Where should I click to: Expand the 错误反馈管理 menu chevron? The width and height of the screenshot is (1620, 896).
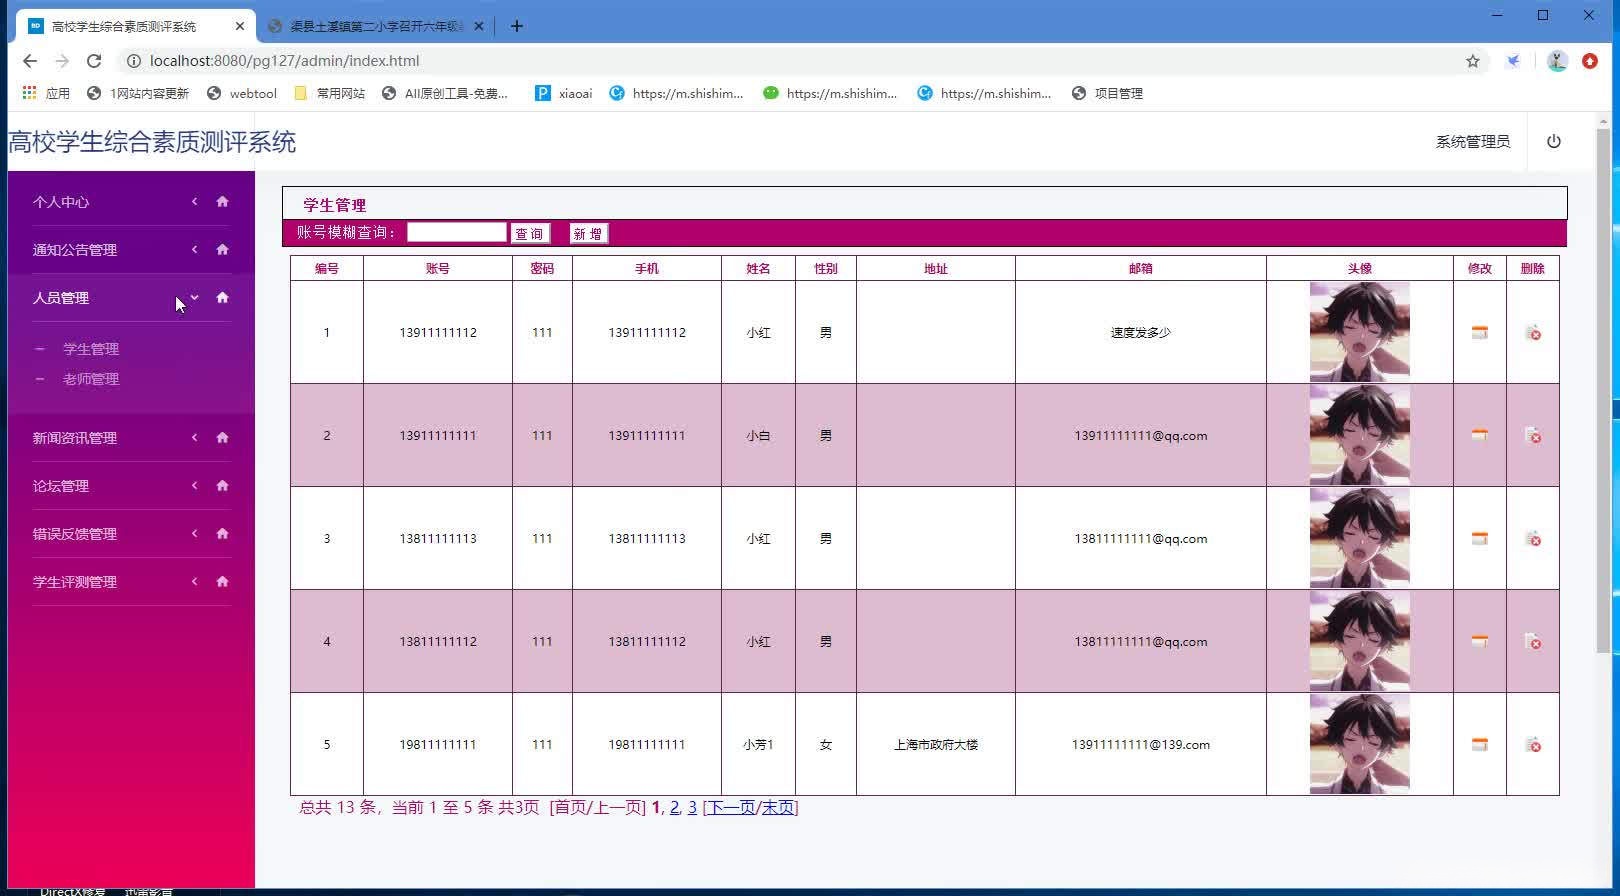click(x=195, y=534)
